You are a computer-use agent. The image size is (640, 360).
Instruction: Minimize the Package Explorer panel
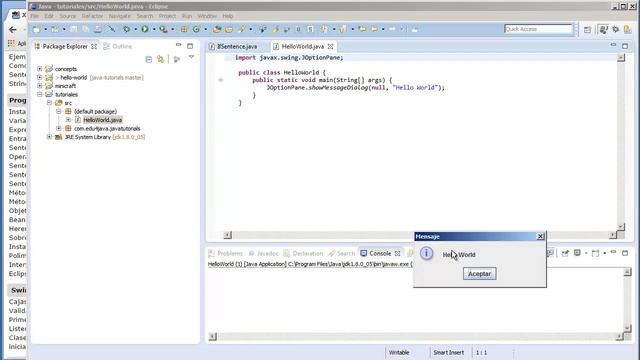(178, 45)
